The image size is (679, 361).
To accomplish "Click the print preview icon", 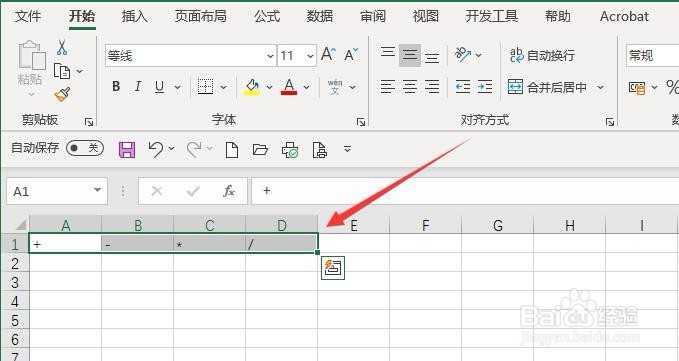I will 320,150.
